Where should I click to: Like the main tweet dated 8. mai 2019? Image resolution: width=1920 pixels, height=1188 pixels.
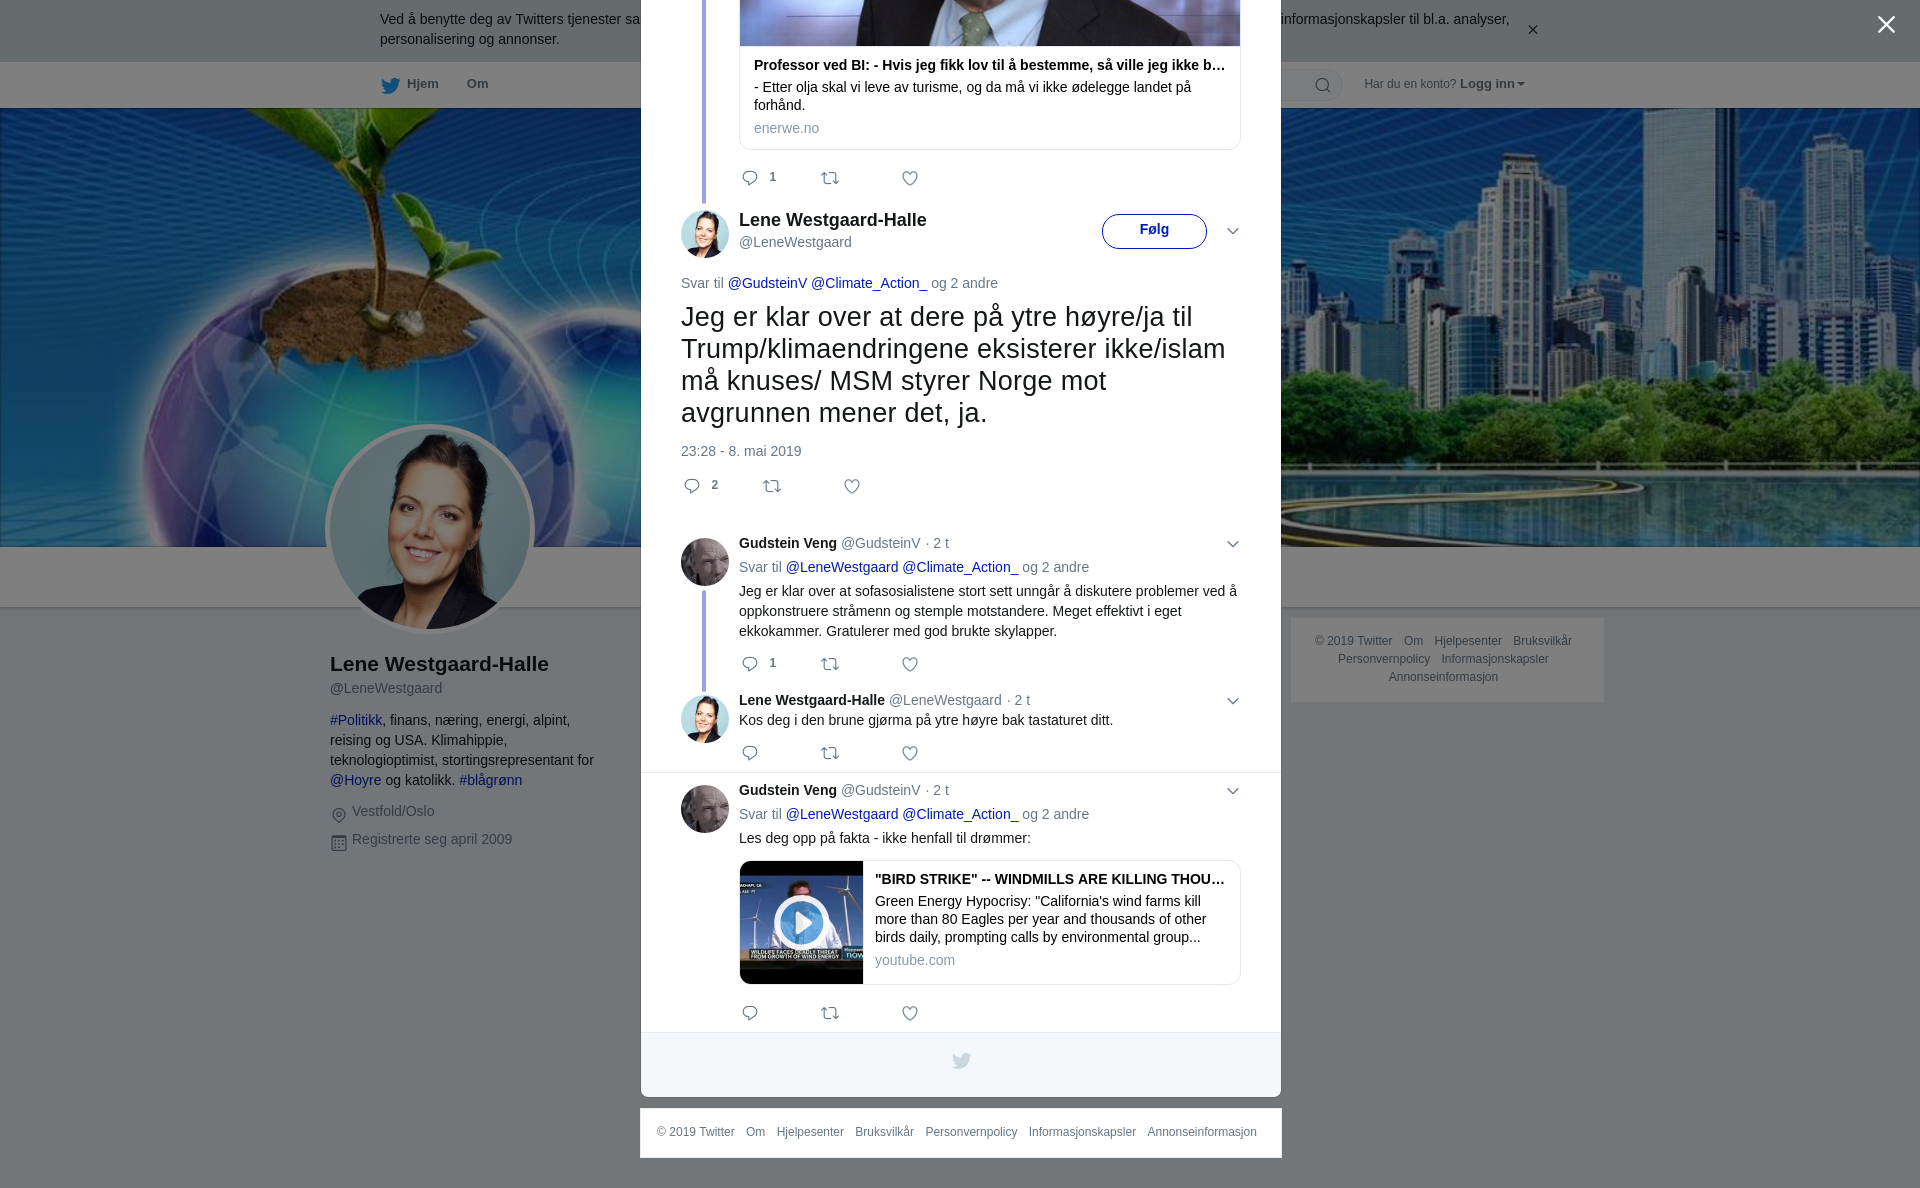[x=852, y=486]
